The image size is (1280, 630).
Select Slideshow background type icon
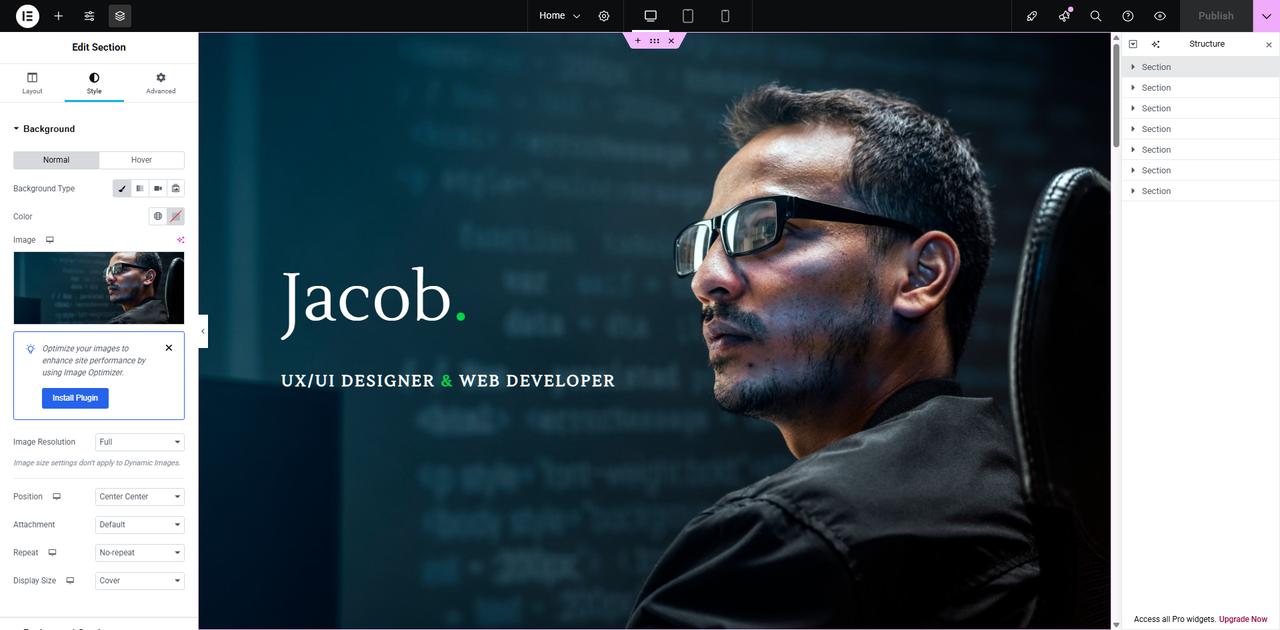176,188
